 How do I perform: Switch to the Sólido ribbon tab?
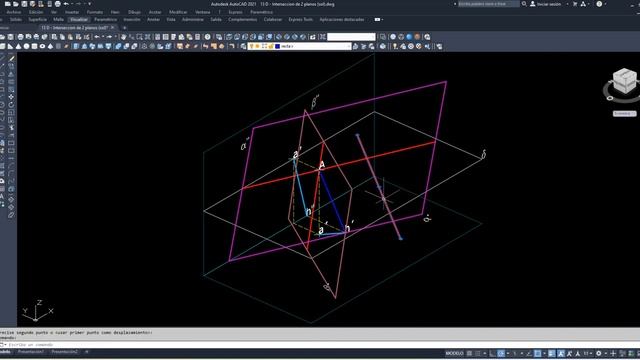(16, 20)
